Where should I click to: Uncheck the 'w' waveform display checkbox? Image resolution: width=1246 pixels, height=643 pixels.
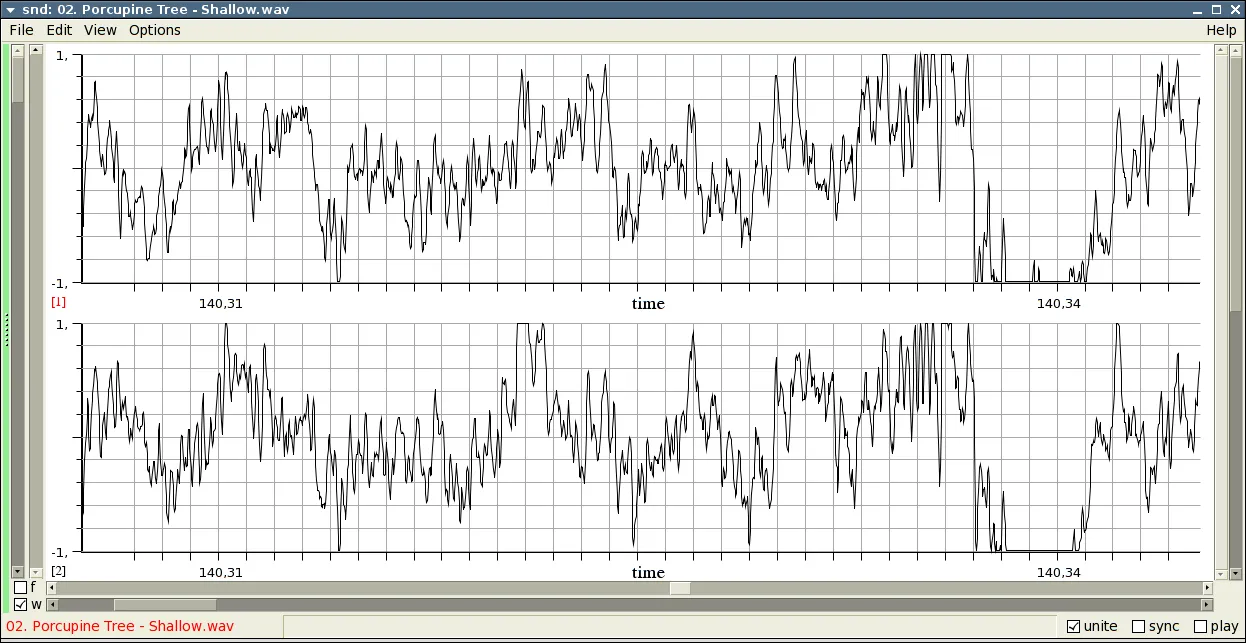point(20,605)
